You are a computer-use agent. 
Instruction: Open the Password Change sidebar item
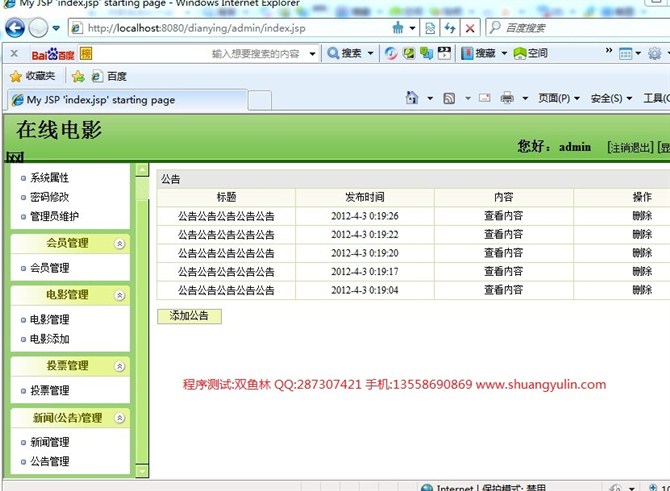coord(49,197)
